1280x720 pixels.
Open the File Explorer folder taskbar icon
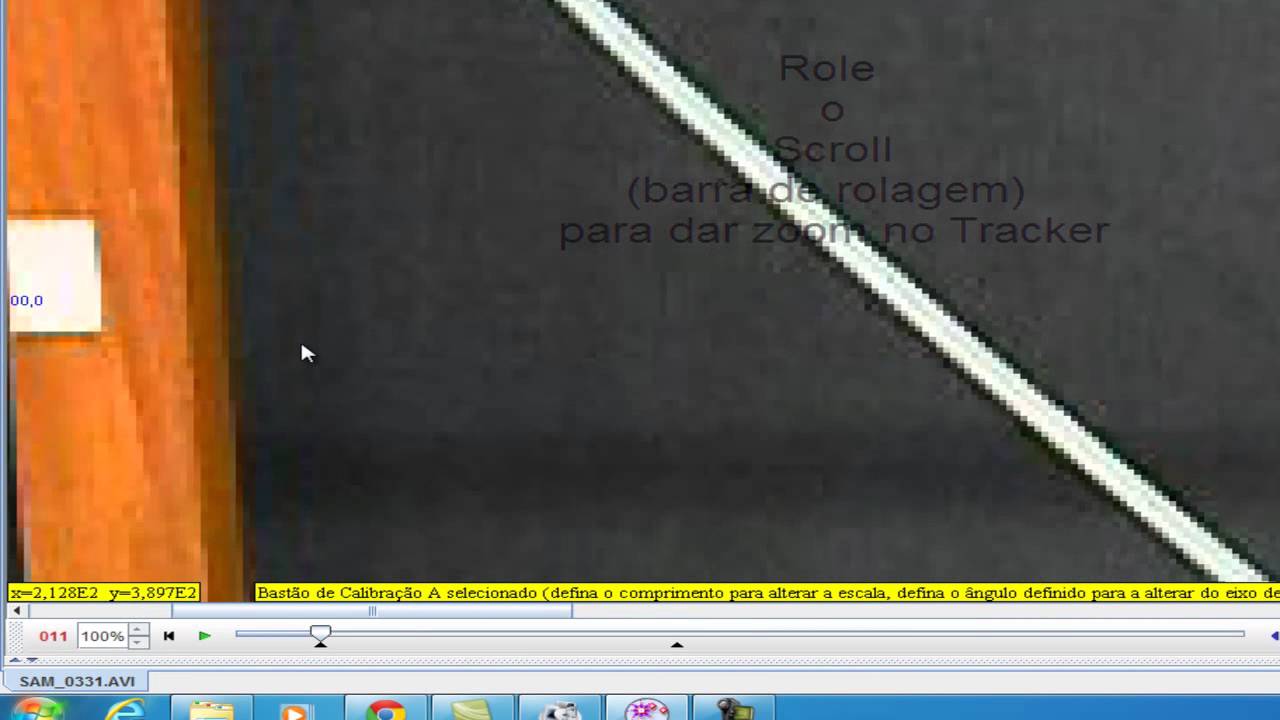211,710
